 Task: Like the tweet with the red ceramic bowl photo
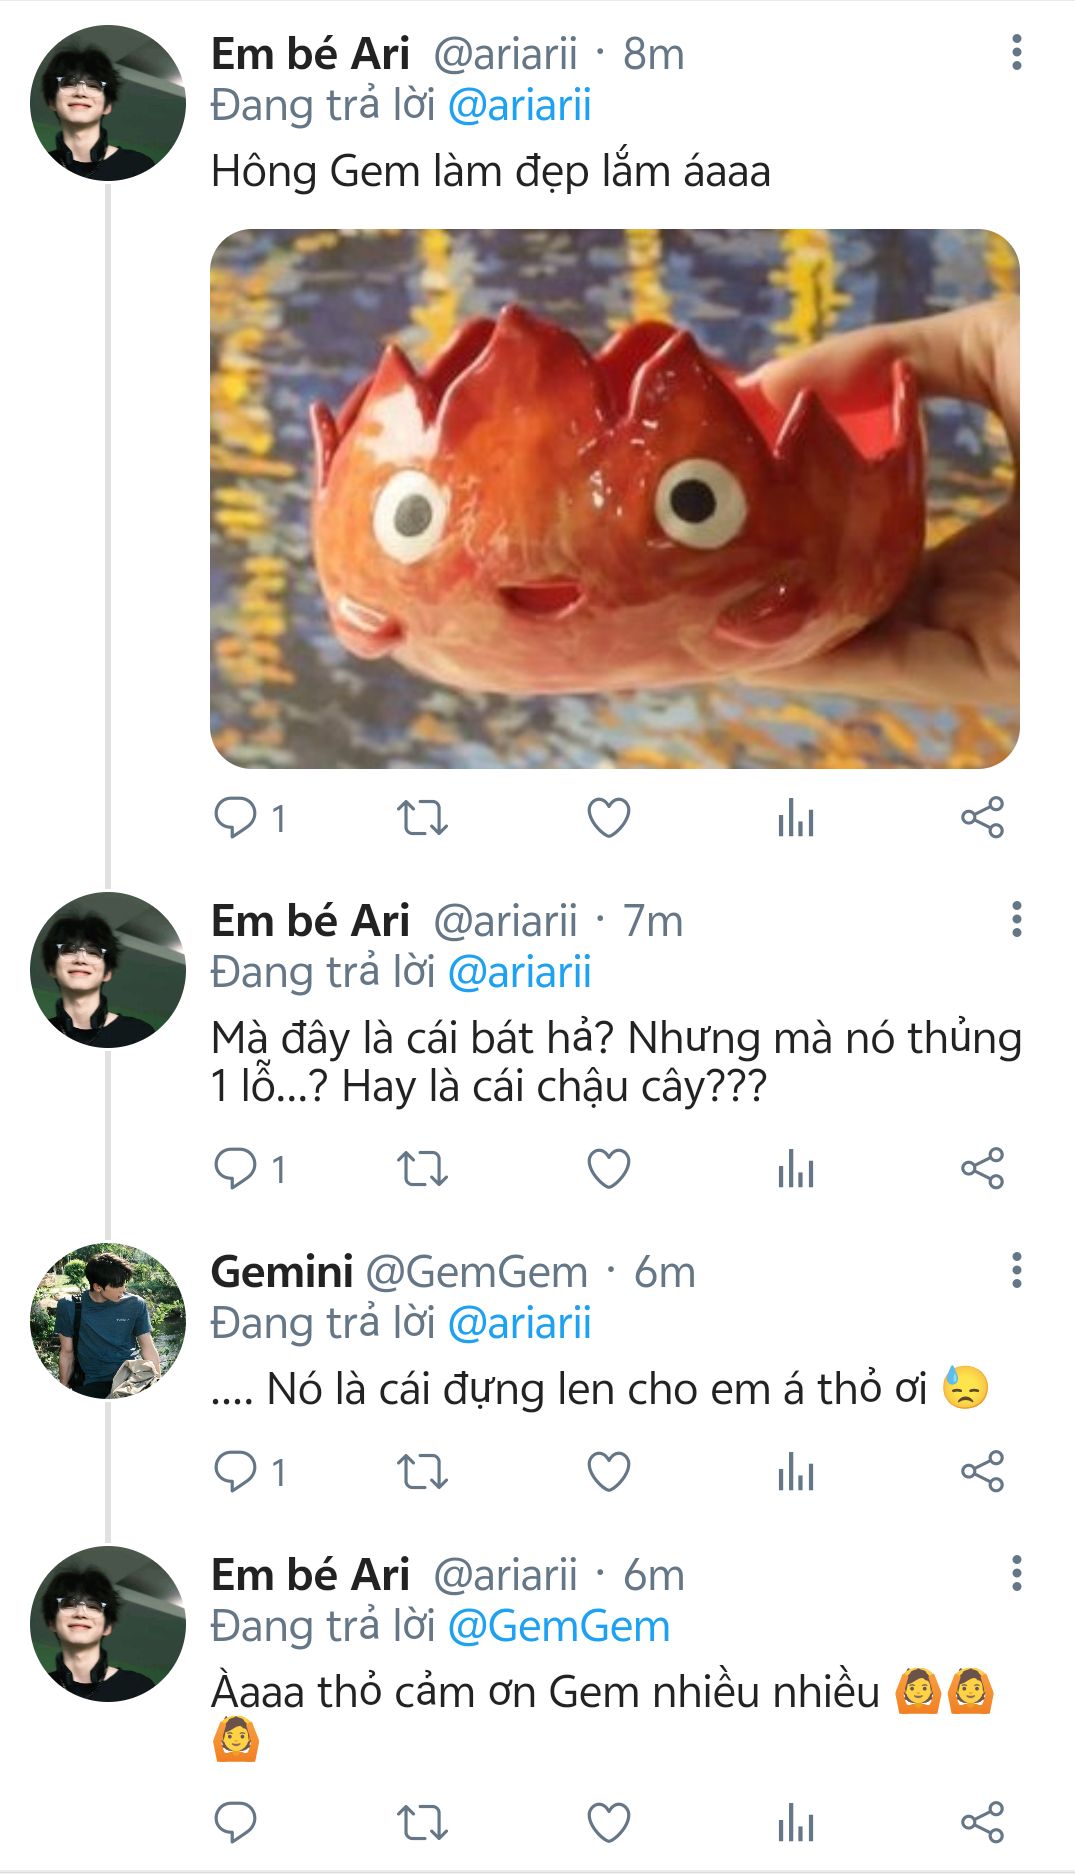tap(608, 818)
